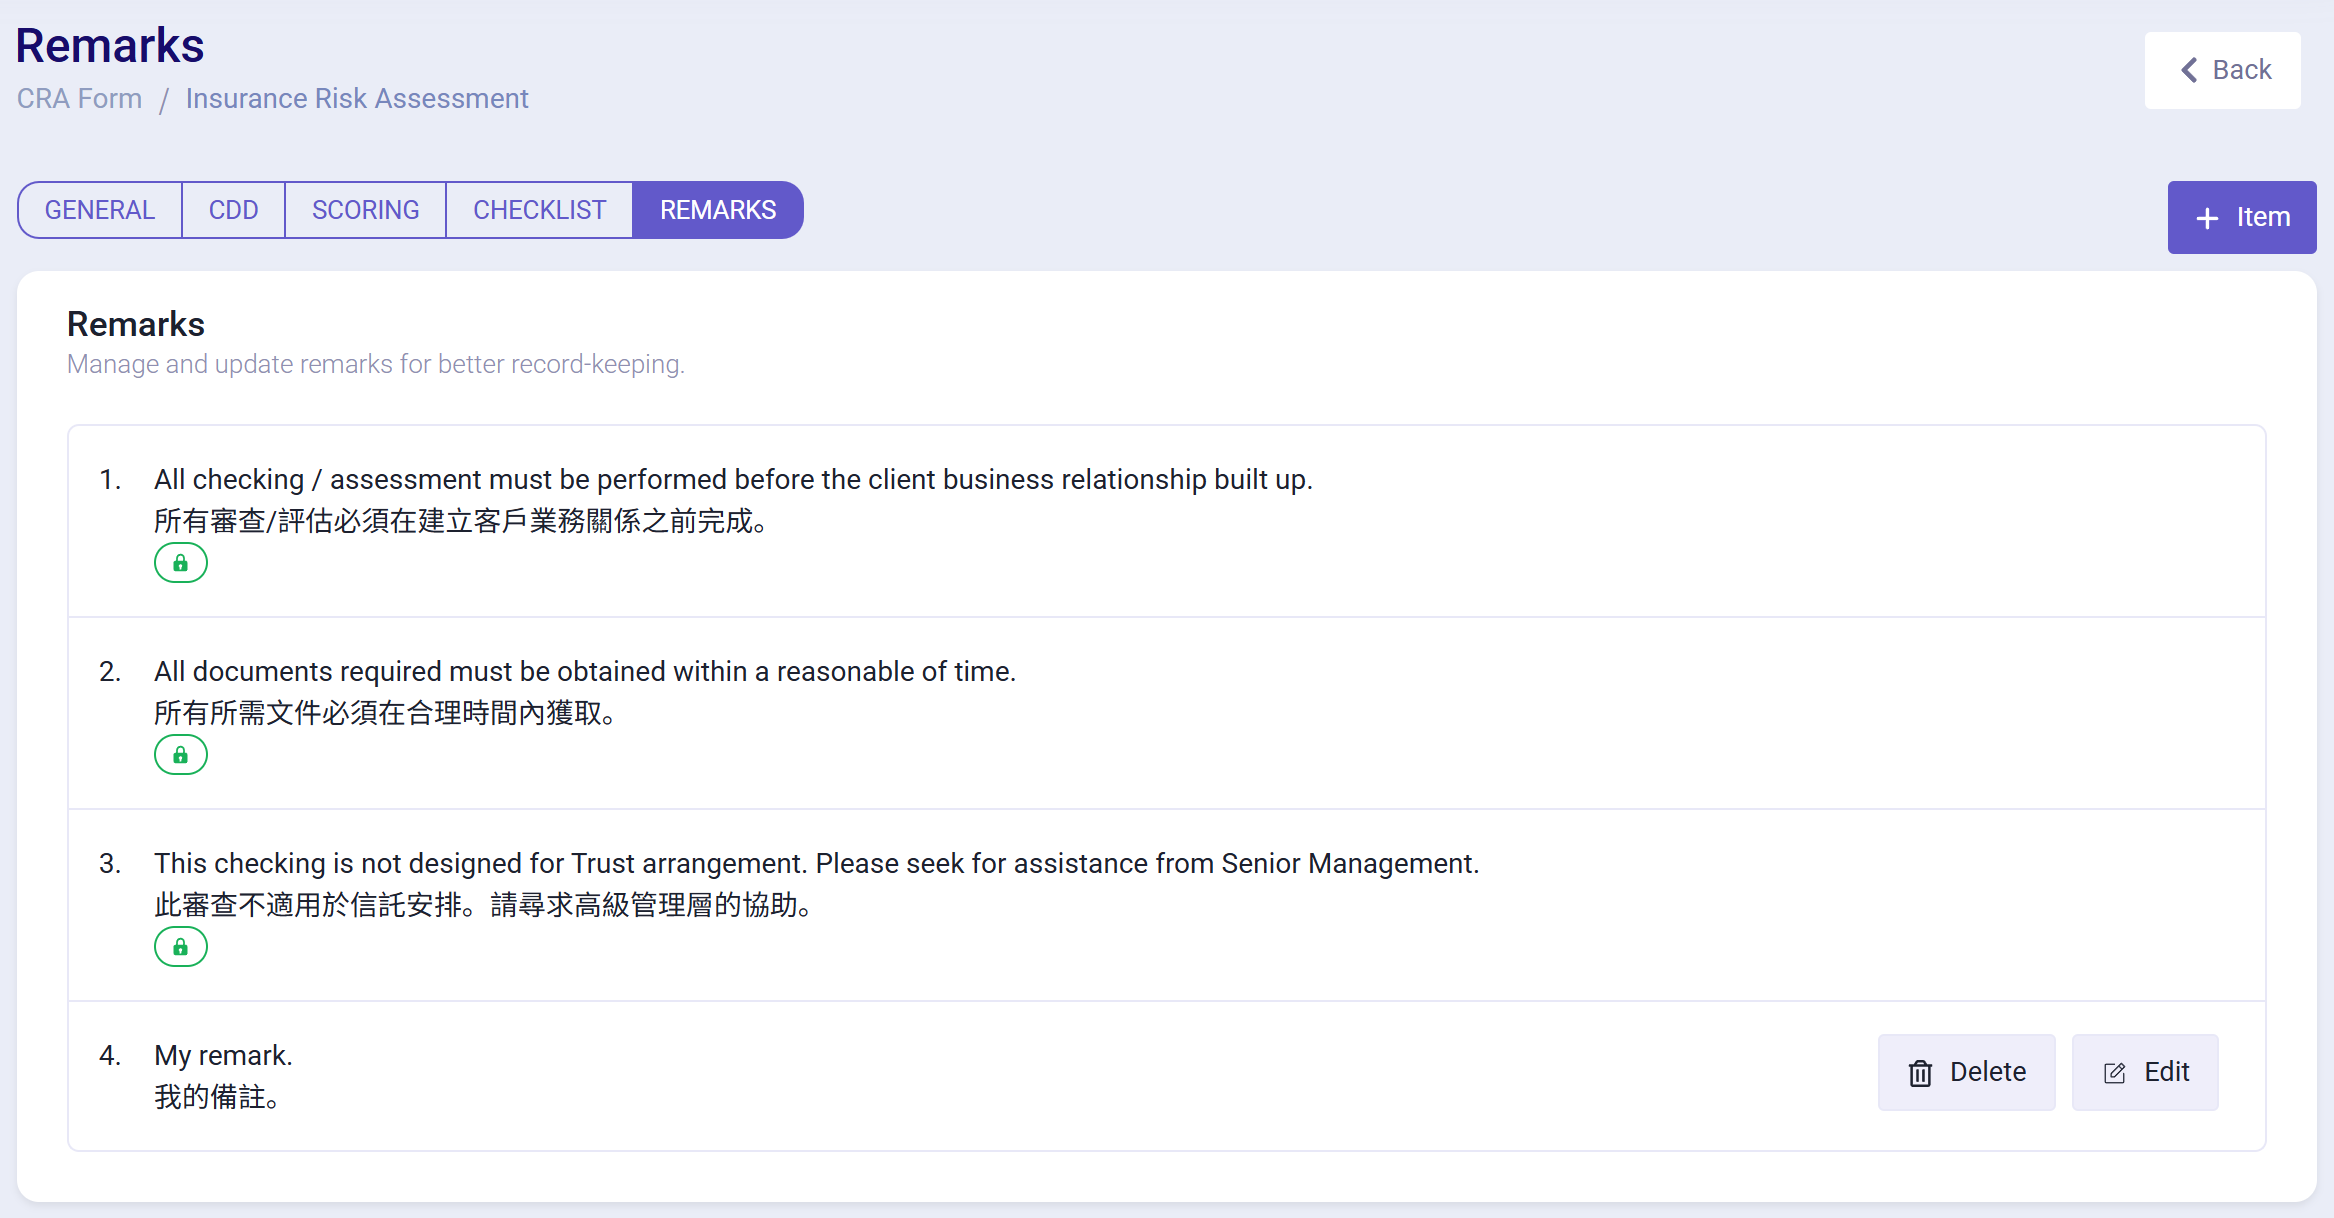Select the CHECKLIST tab

tap(539, 210)
